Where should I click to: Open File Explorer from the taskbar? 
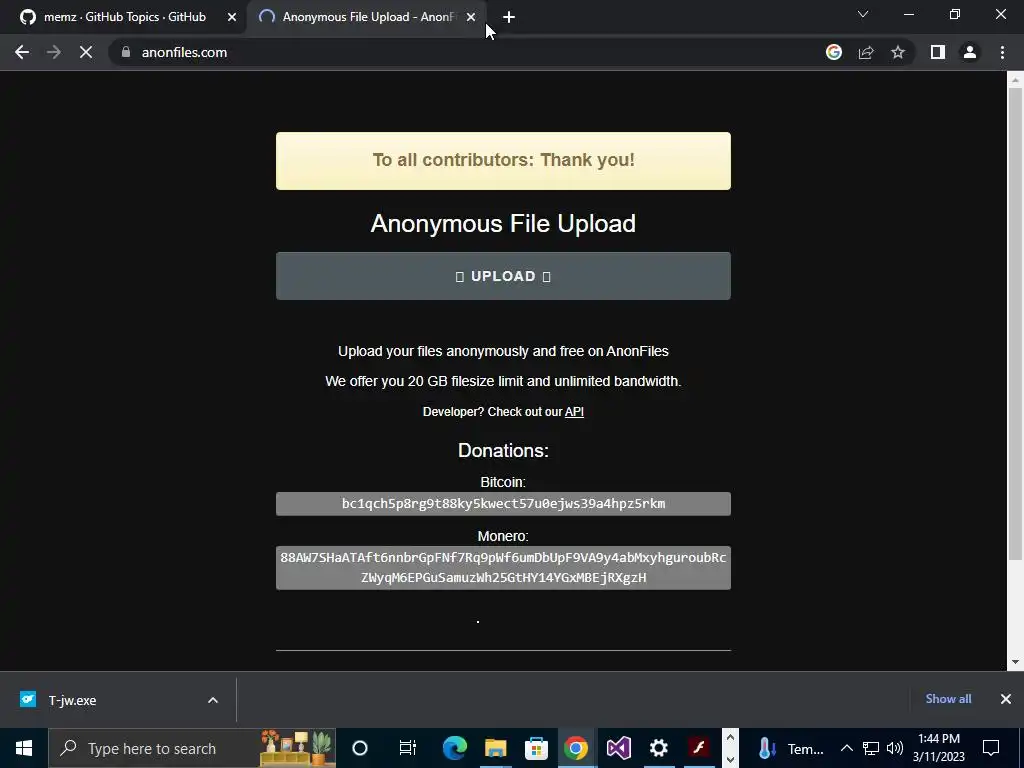496,748
